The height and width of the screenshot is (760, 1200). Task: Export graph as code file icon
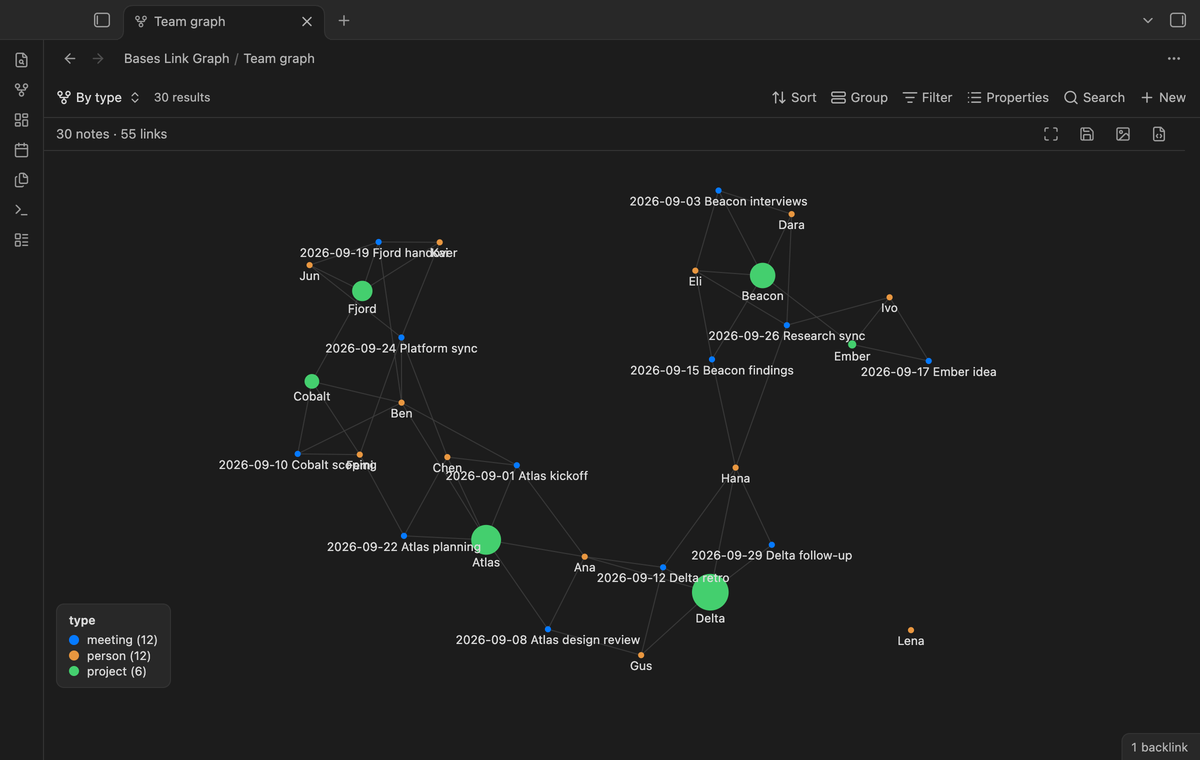(1159, 134)
